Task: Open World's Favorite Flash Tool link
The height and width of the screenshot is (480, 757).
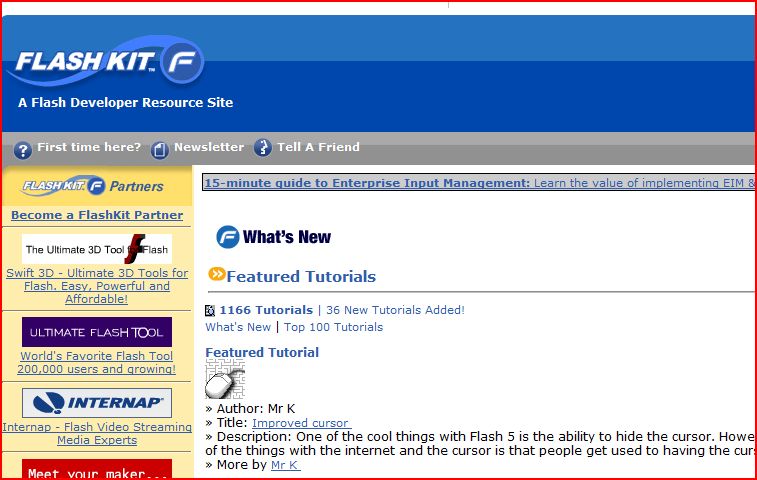Action: 97,362
